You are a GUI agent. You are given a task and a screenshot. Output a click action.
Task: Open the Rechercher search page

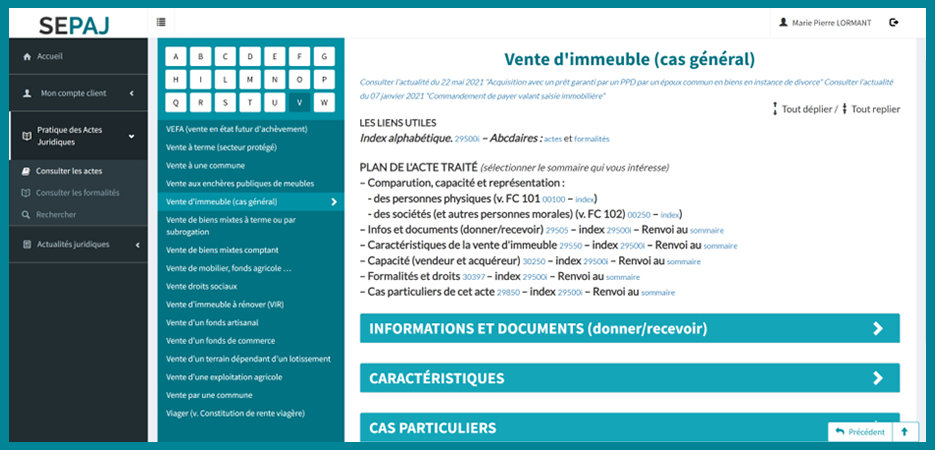point(49,214)
